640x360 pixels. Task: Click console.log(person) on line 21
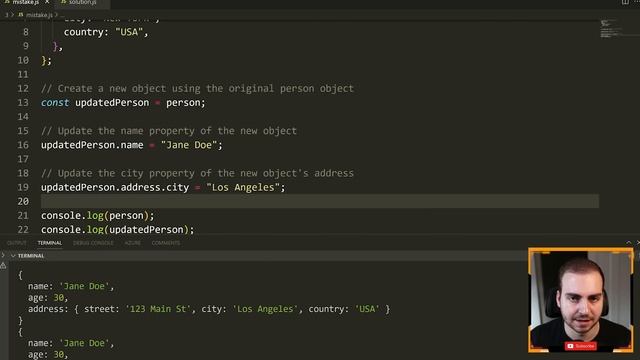pos(98,216)
